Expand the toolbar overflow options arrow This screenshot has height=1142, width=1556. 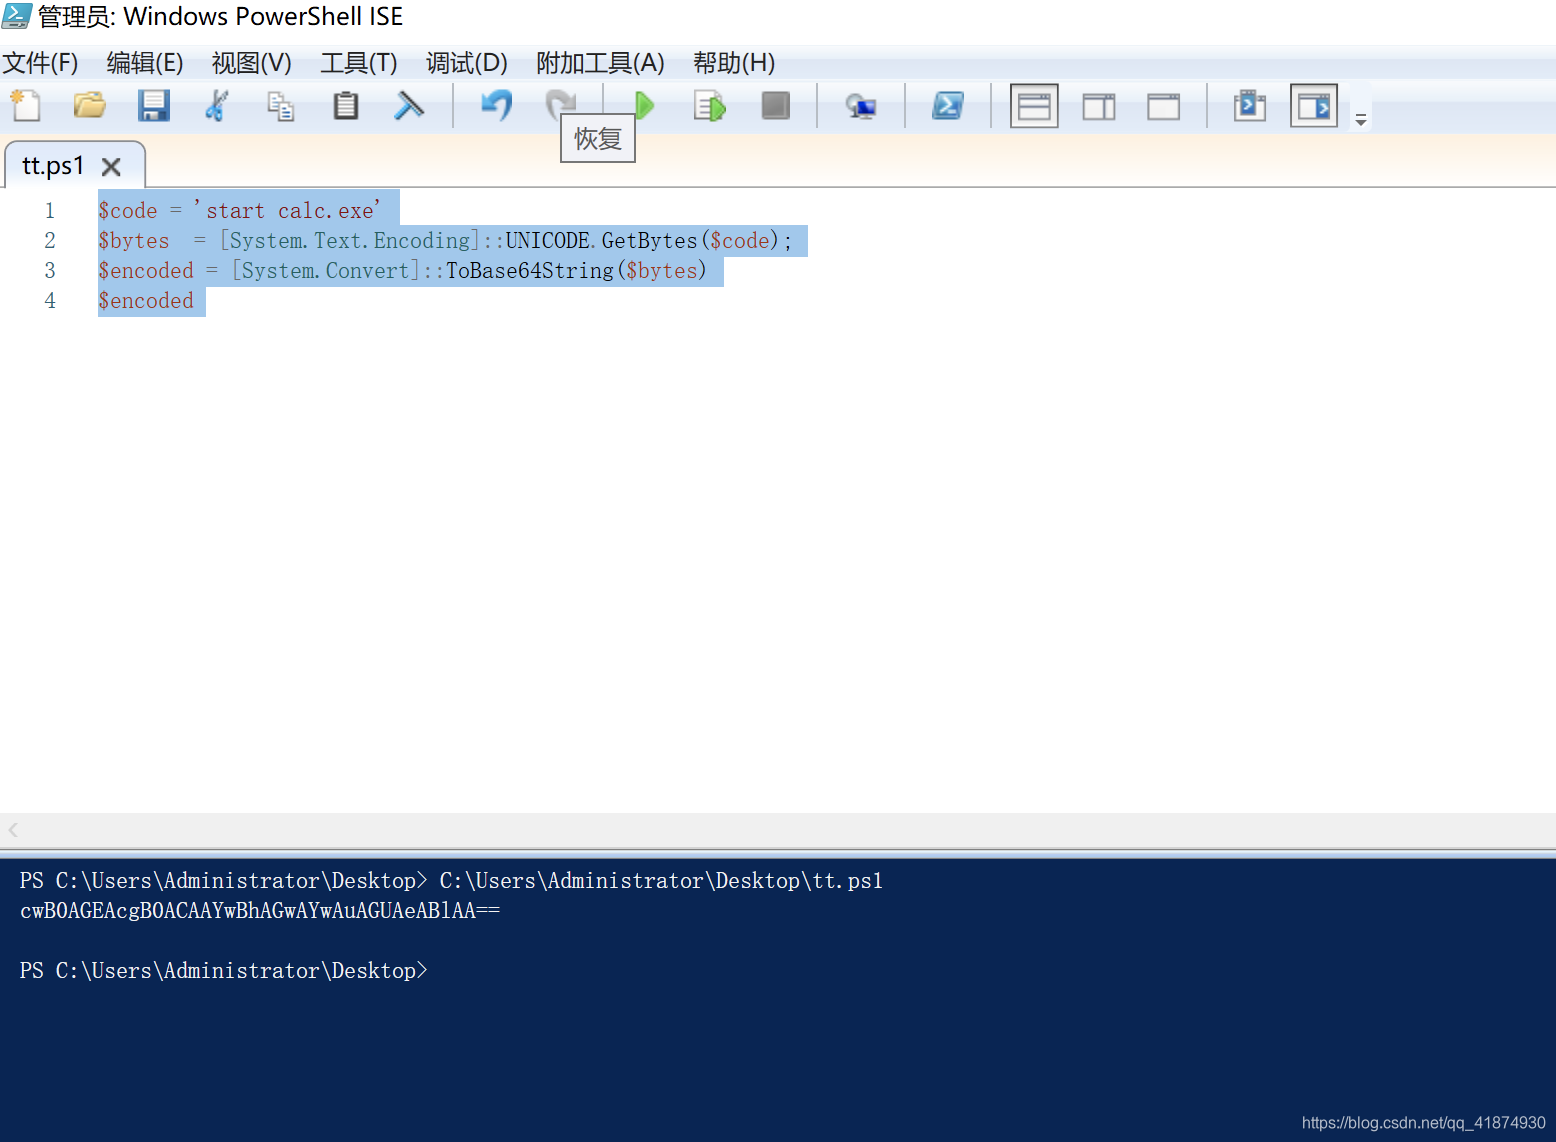(1361, 119)
